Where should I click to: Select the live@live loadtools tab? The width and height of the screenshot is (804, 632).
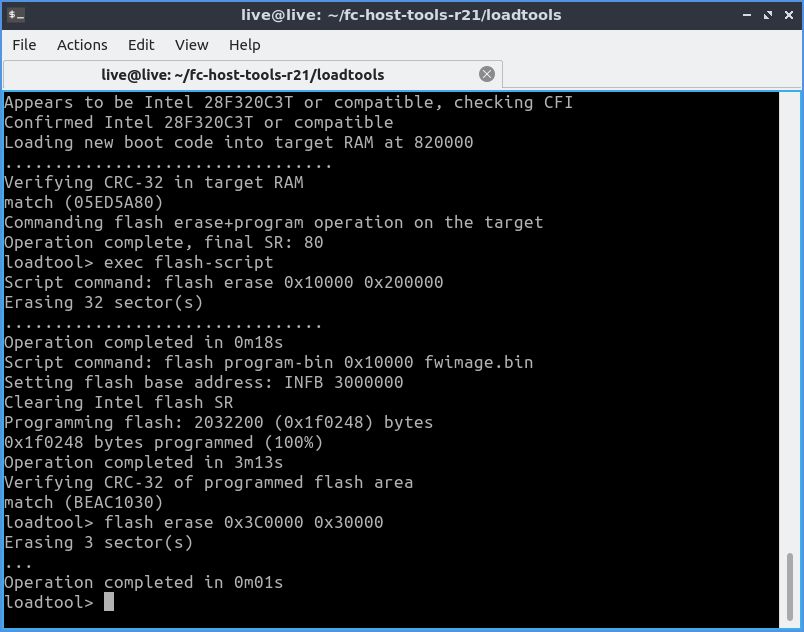point(242,75)
